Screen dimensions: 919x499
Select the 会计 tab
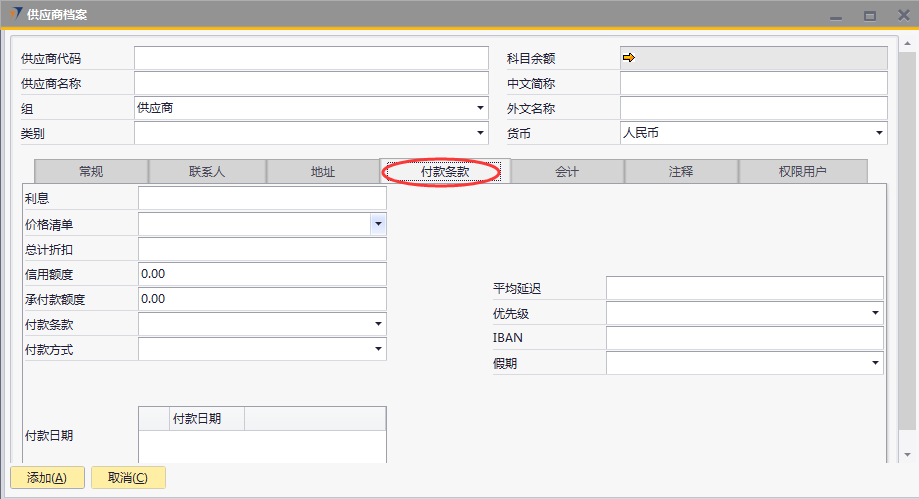[x=567, y=172]
